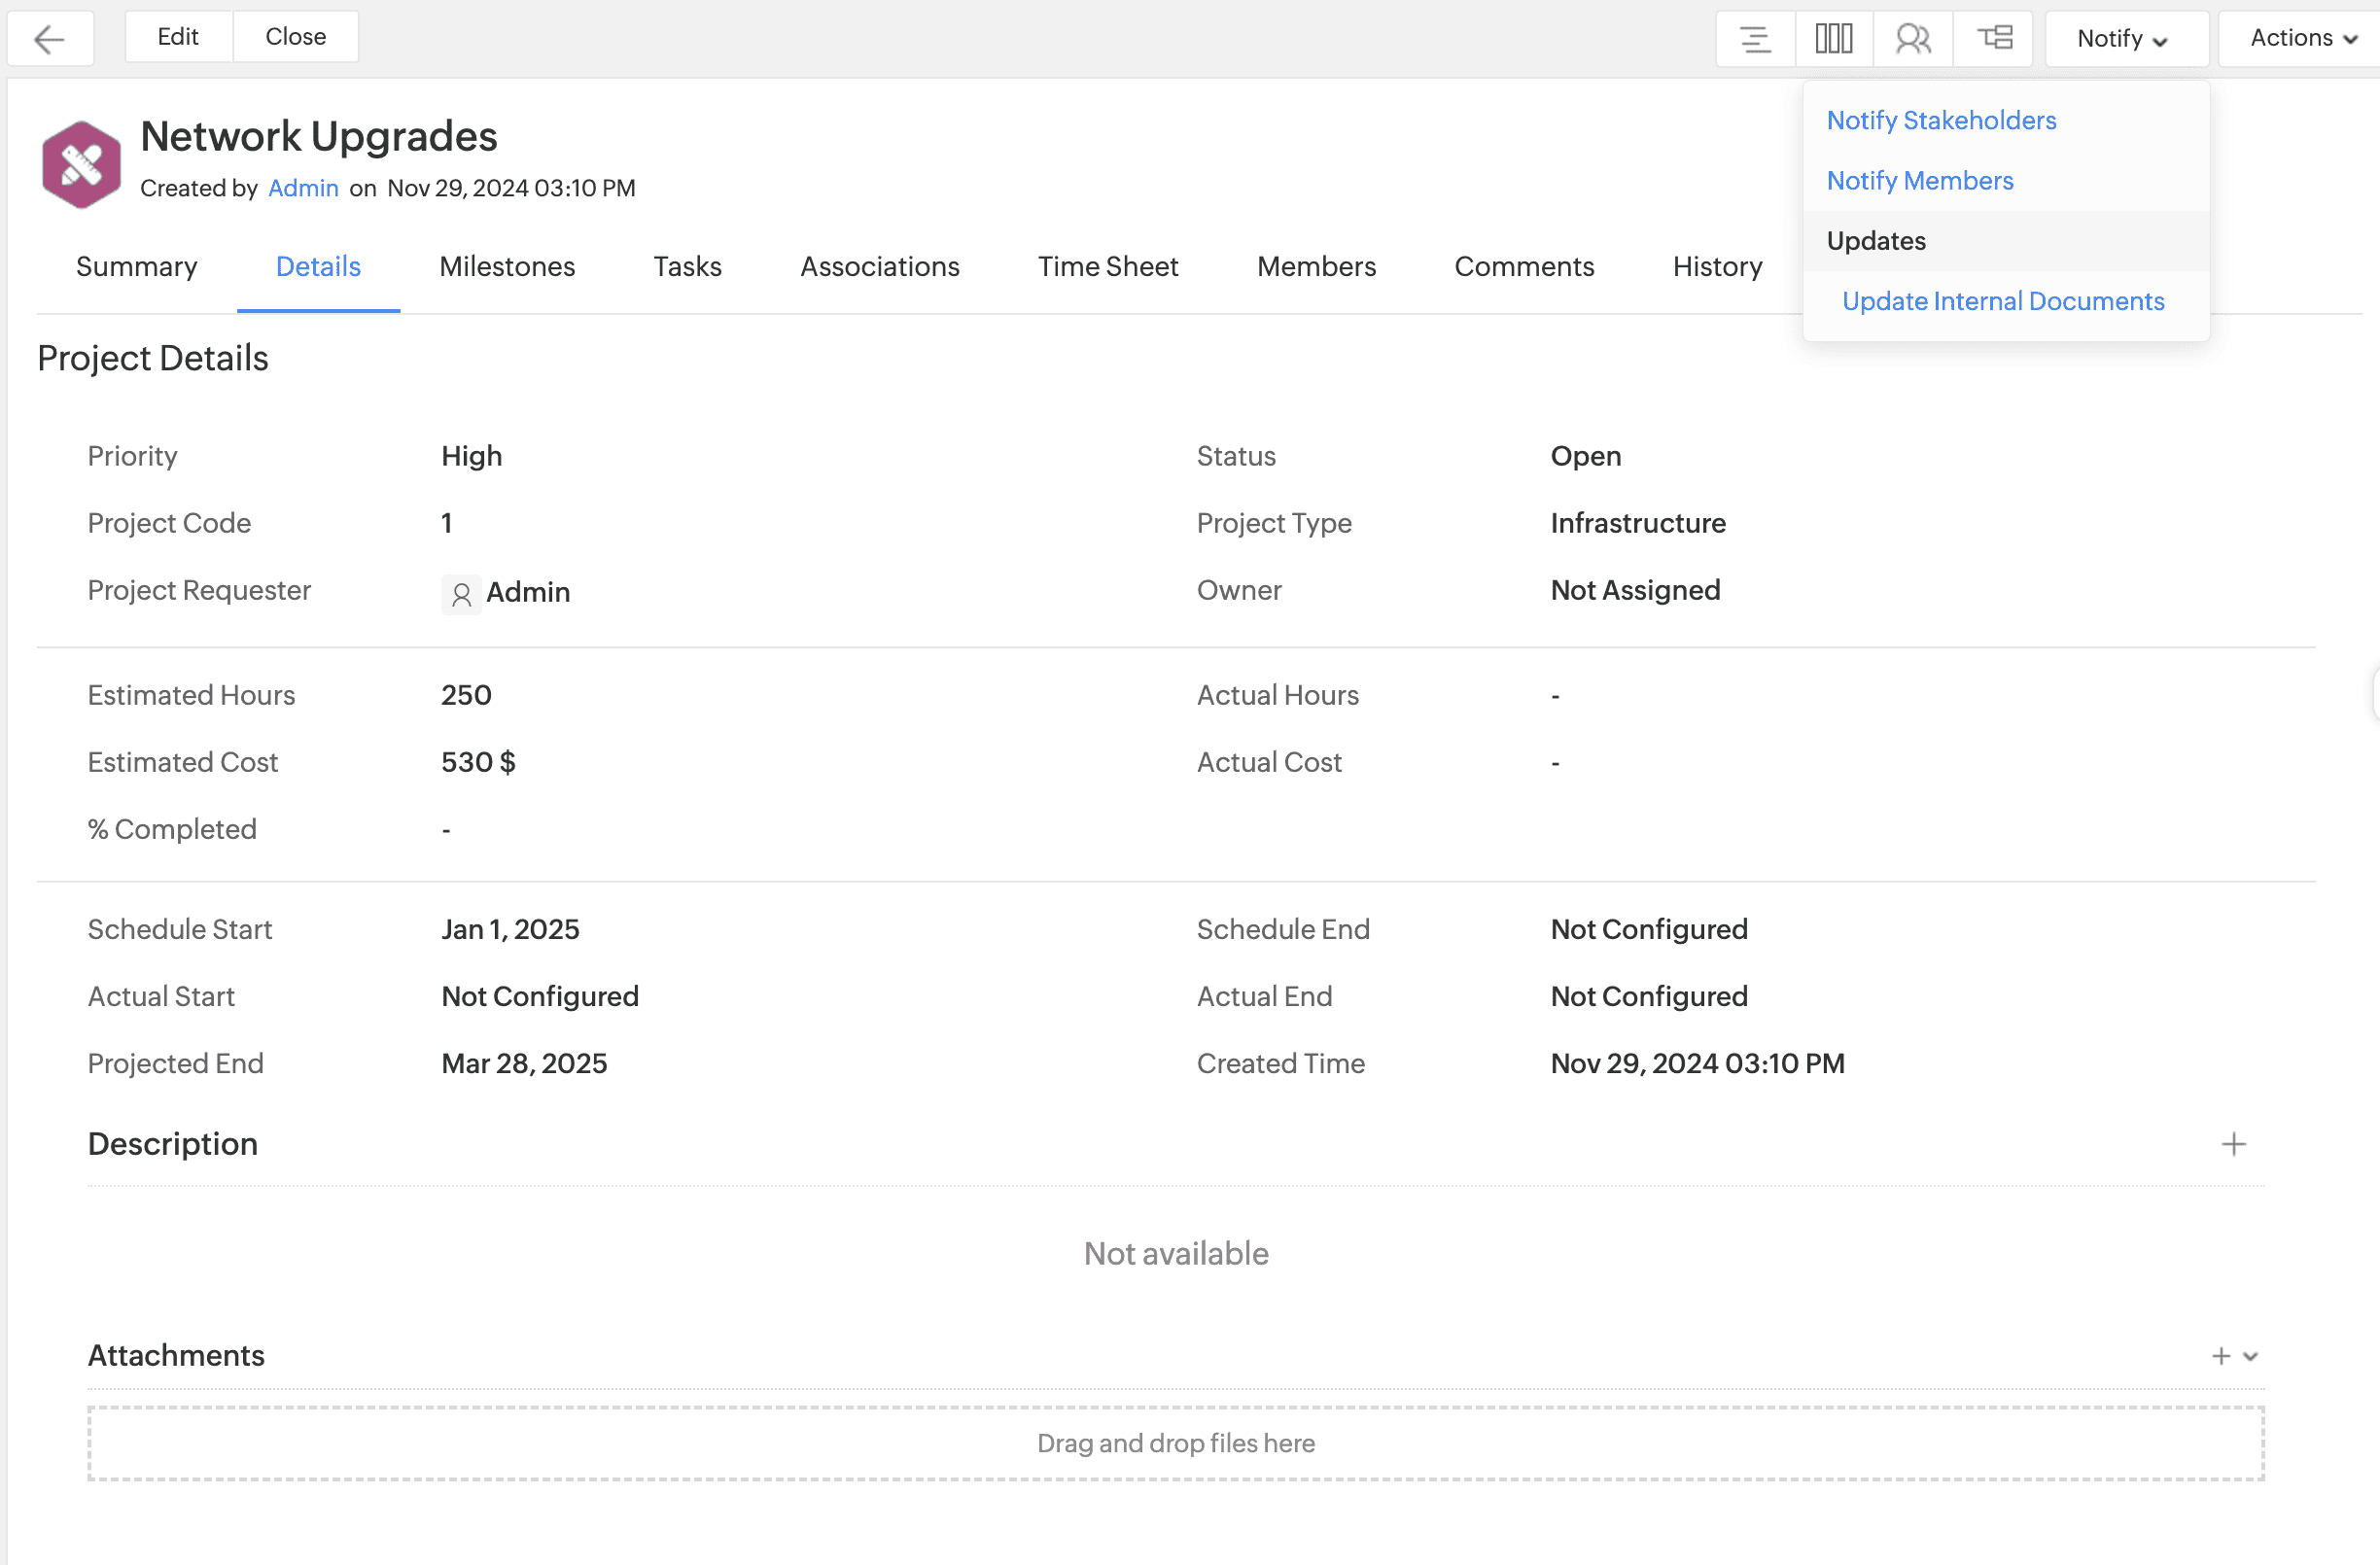The height and width of the screenshot is (1565, 2380).
Task: Select Notify Members from the menu
Action: click(1919, 180)
